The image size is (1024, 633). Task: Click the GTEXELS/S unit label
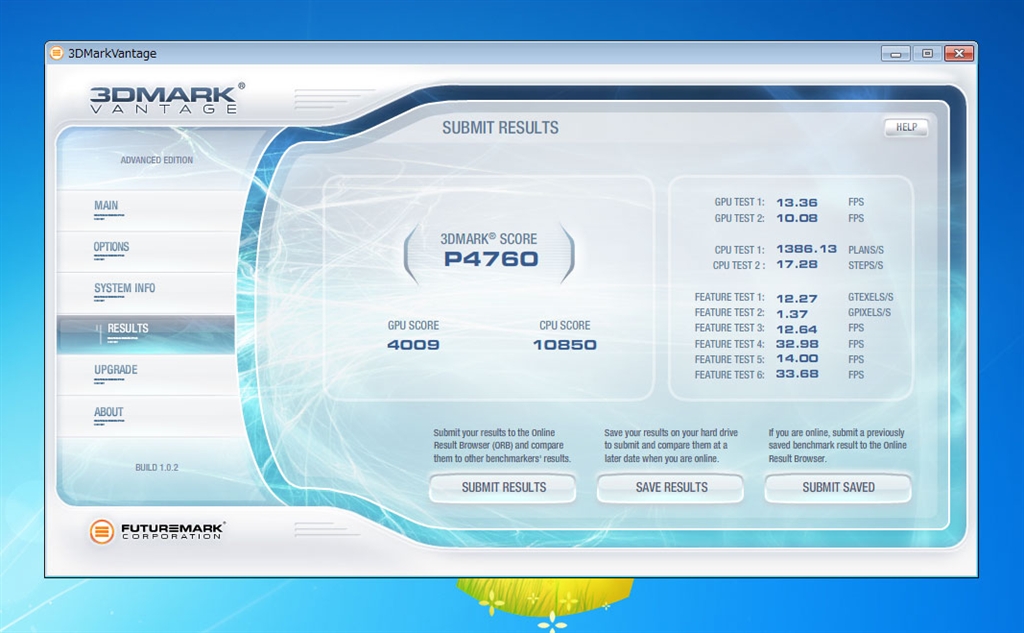(871, 297)
